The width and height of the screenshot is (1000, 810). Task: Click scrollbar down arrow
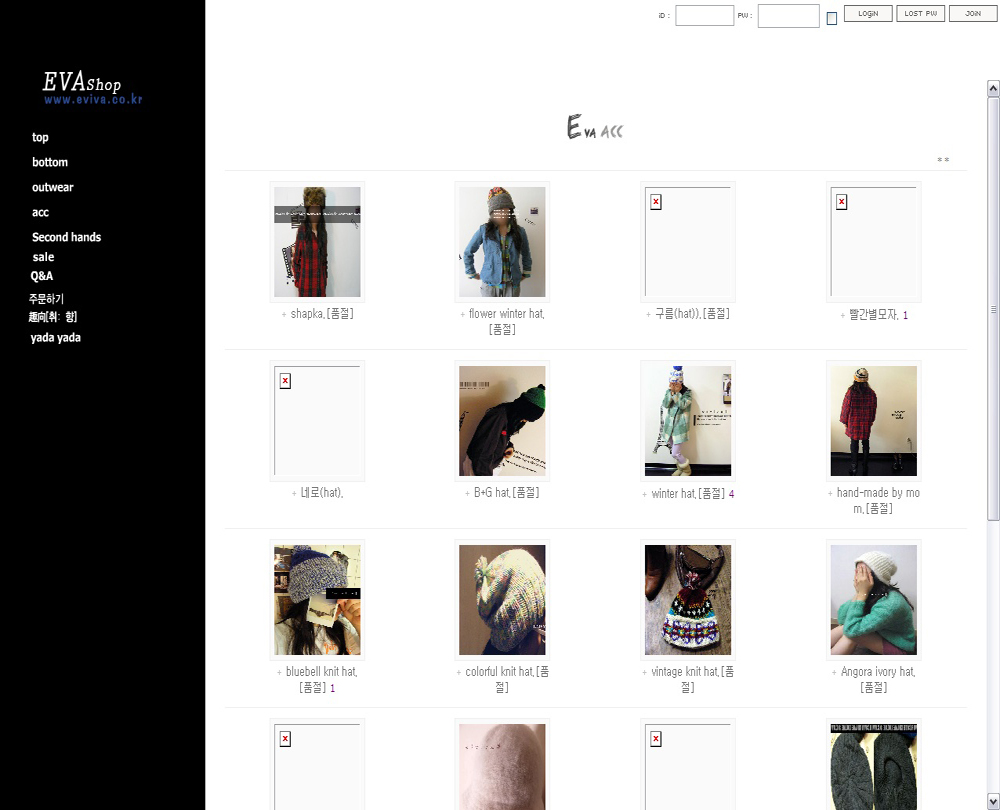pos(993,801)
